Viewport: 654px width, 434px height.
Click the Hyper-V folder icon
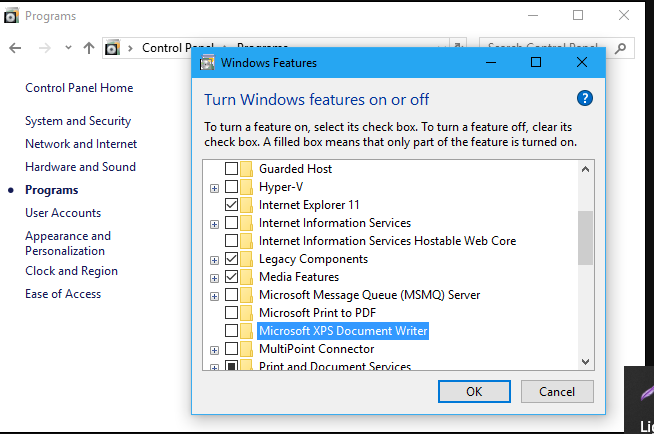pyautogui.click(x=247, y=187)
